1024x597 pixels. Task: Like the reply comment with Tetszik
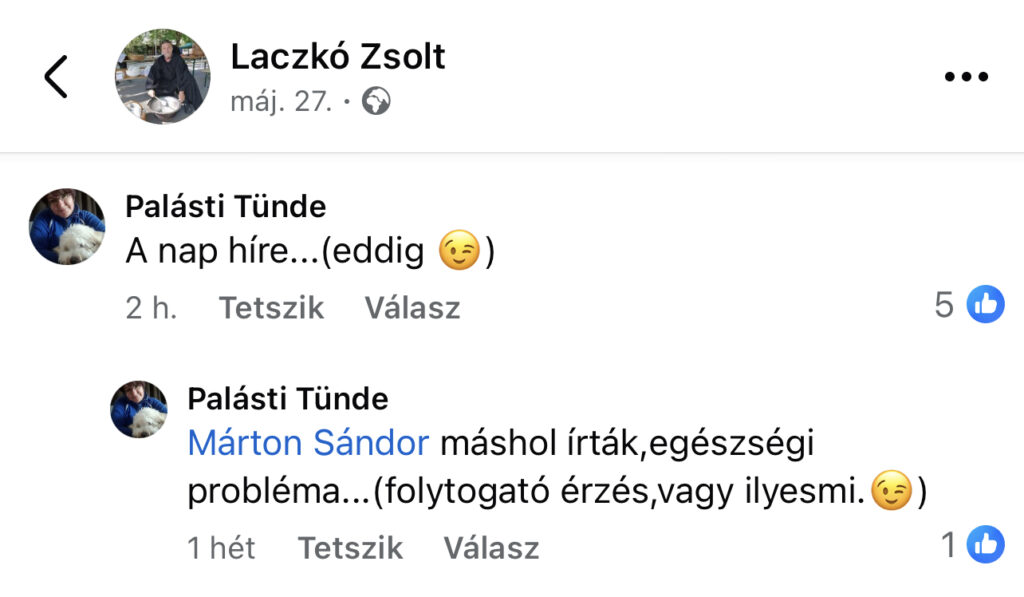click(350, 548)
